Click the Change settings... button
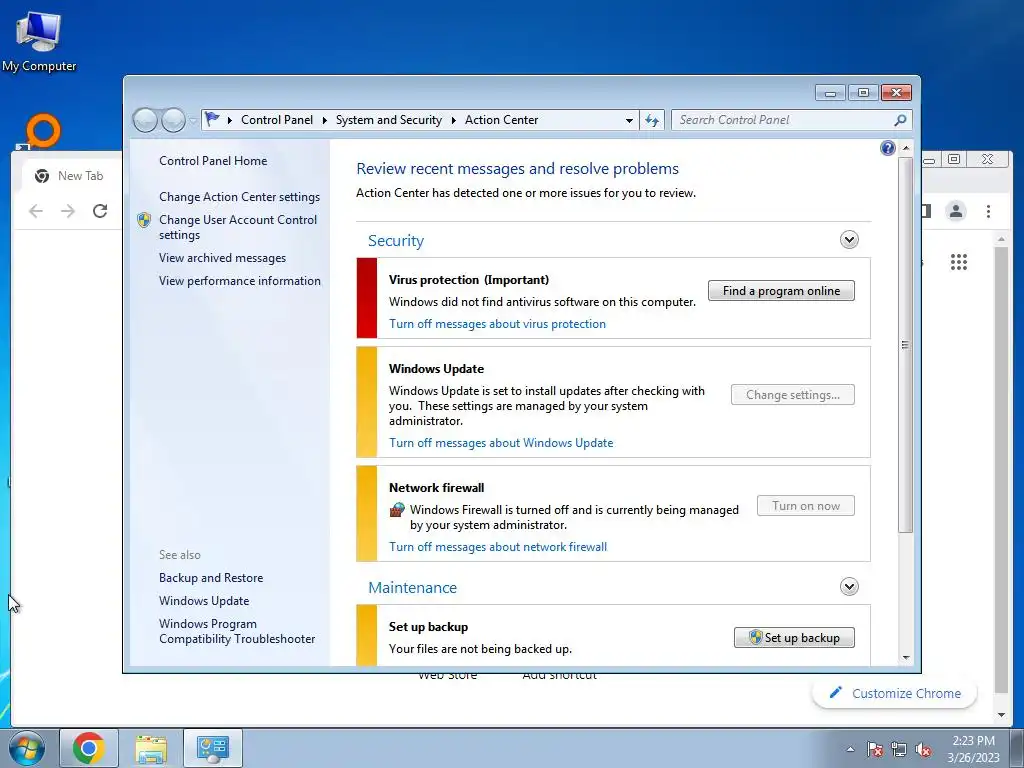The width and height of the screenshot is (1024, 768). coord(793,395)
